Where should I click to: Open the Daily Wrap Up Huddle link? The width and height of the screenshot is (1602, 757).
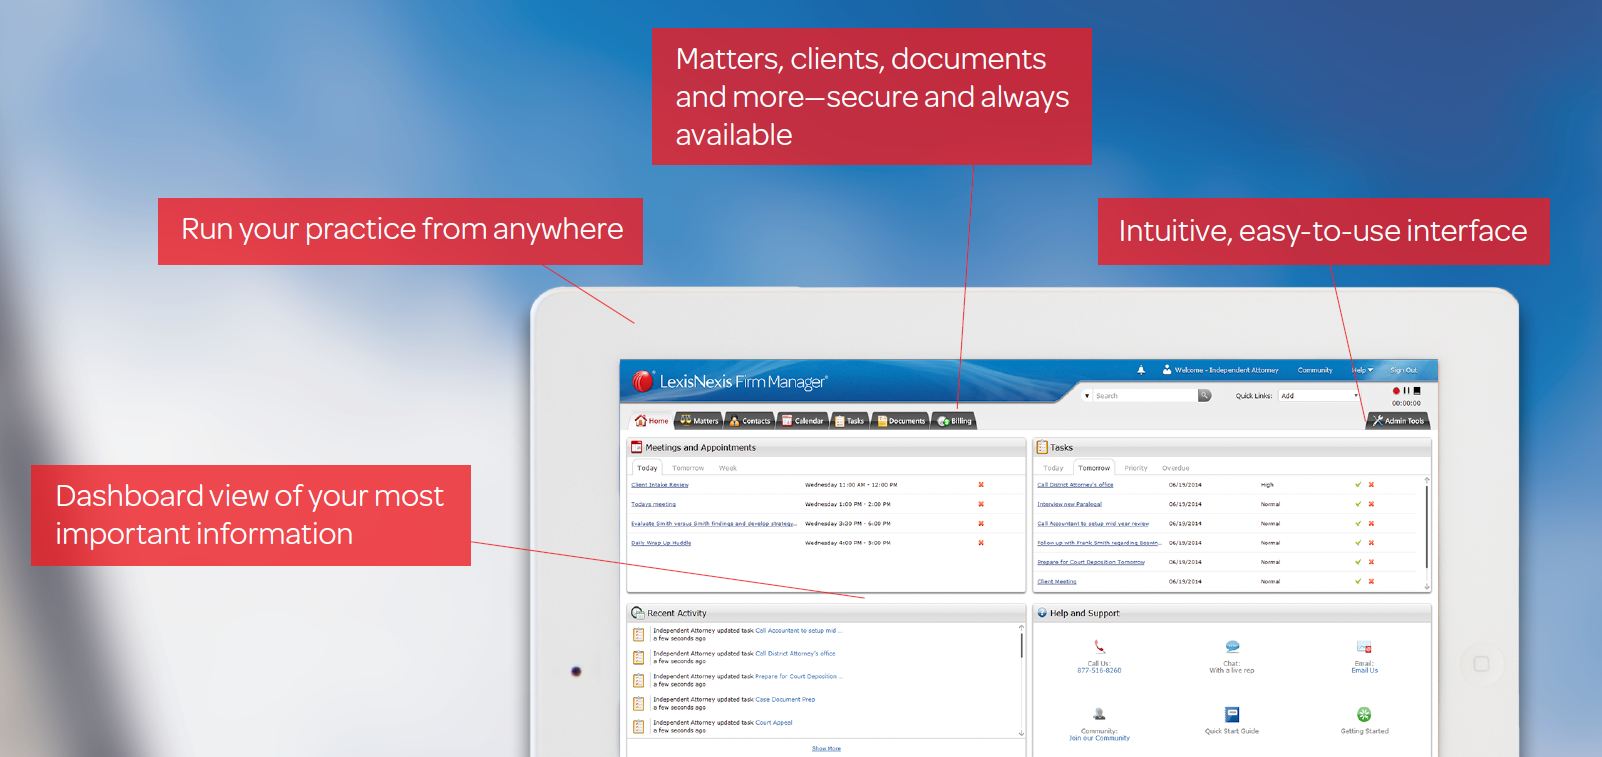click(661, 543)
